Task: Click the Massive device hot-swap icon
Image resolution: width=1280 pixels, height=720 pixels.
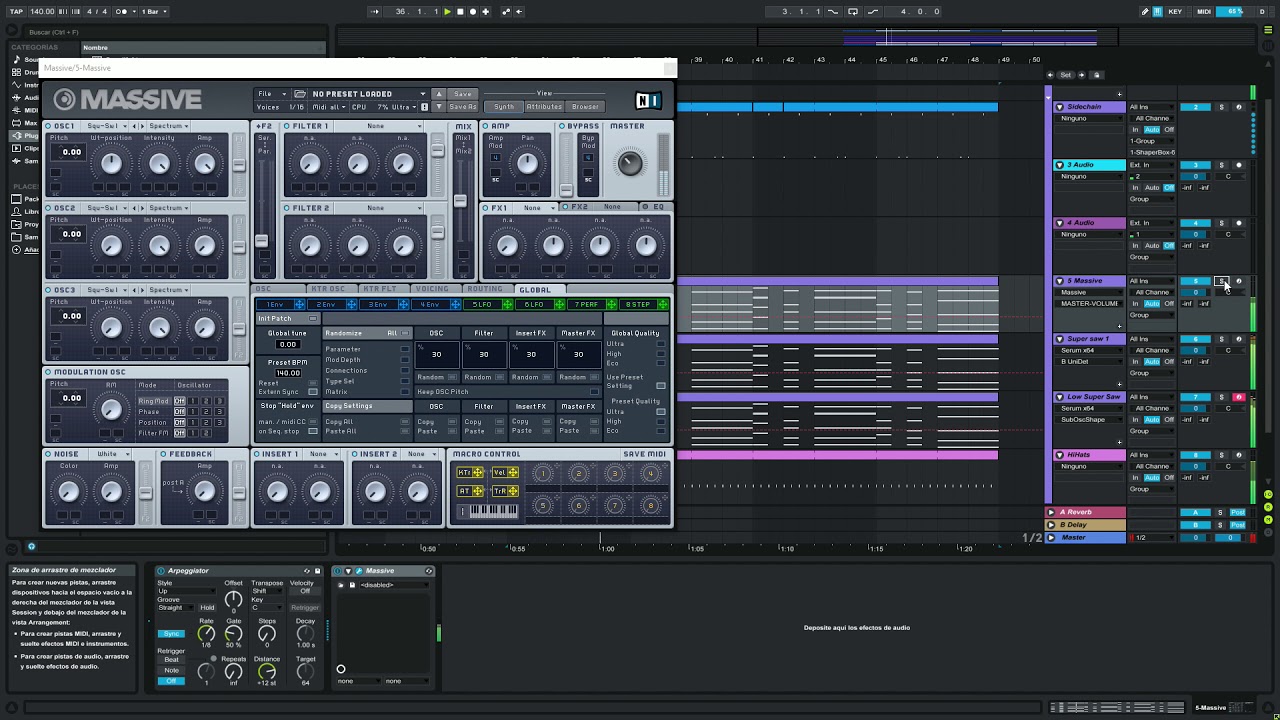Action: pos(429,571)
